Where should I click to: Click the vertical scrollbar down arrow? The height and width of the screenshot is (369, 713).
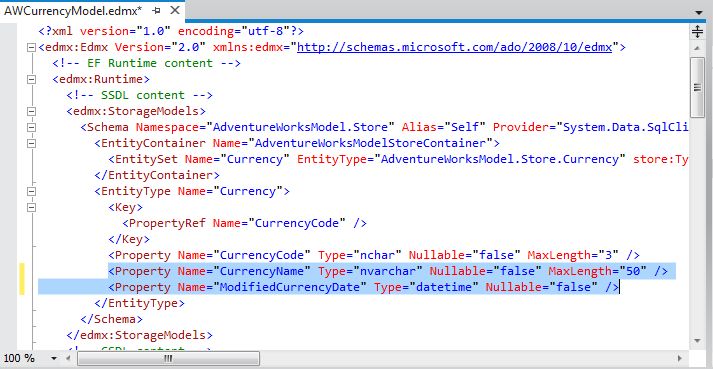697,341
